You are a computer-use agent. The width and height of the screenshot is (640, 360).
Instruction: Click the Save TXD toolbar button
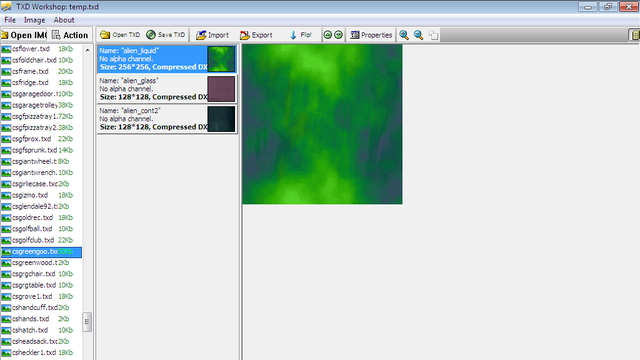[166, 35]
